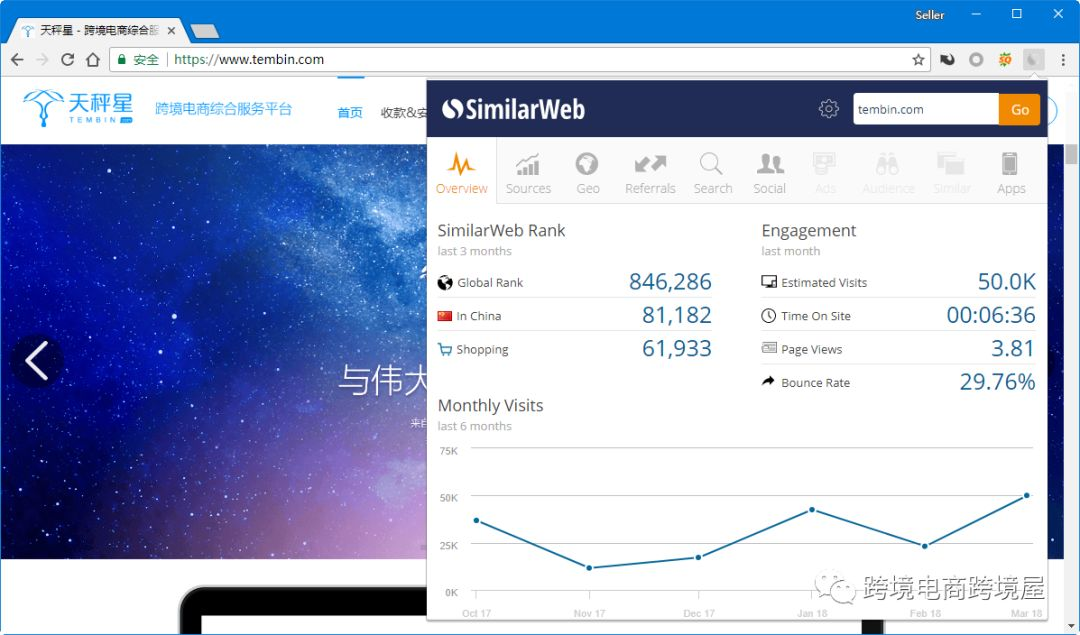Viewport: 1080px width, 635px height.
Task: Open a new browser tab
Action: coord(205,31)
